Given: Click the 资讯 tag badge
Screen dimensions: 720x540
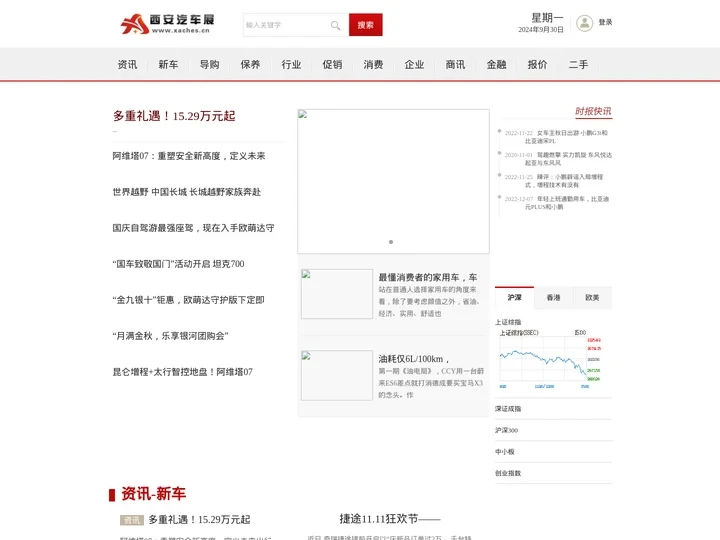Looking at the screenshot, I should [132, 520].
